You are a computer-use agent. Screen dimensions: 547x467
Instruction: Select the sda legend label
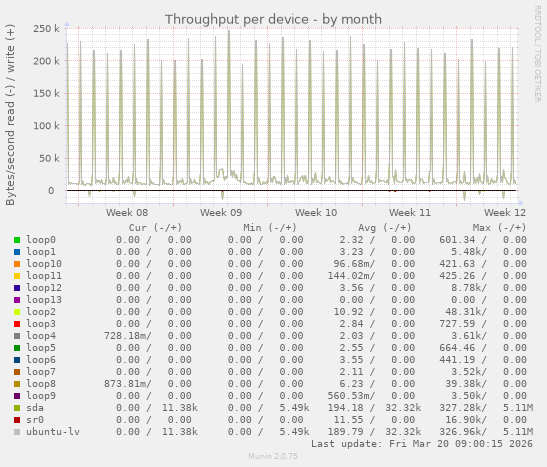coord(35,408)
